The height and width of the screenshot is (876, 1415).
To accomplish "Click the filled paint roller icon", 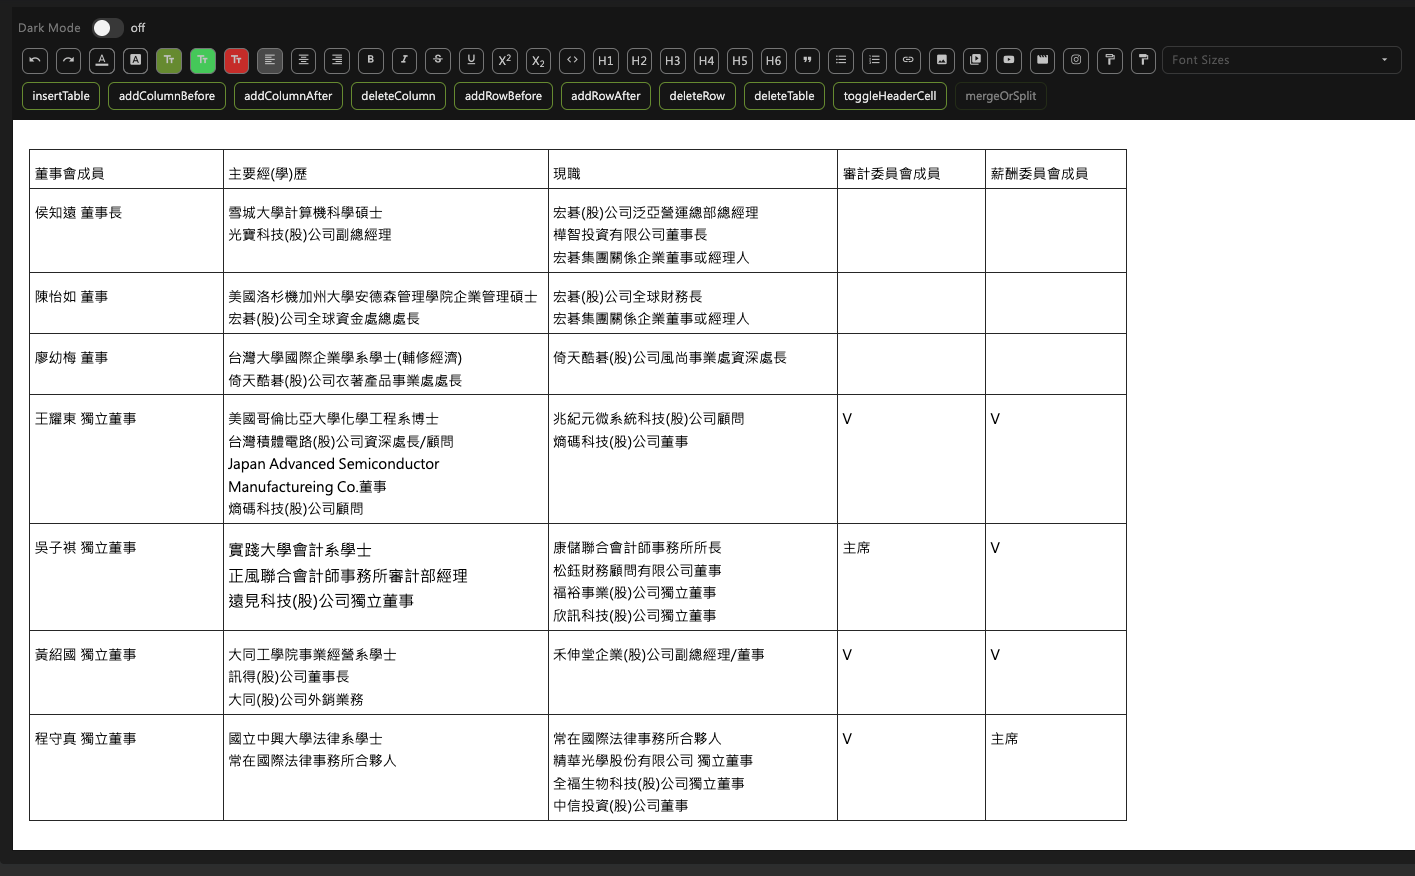I will (x=1144, y=60).
